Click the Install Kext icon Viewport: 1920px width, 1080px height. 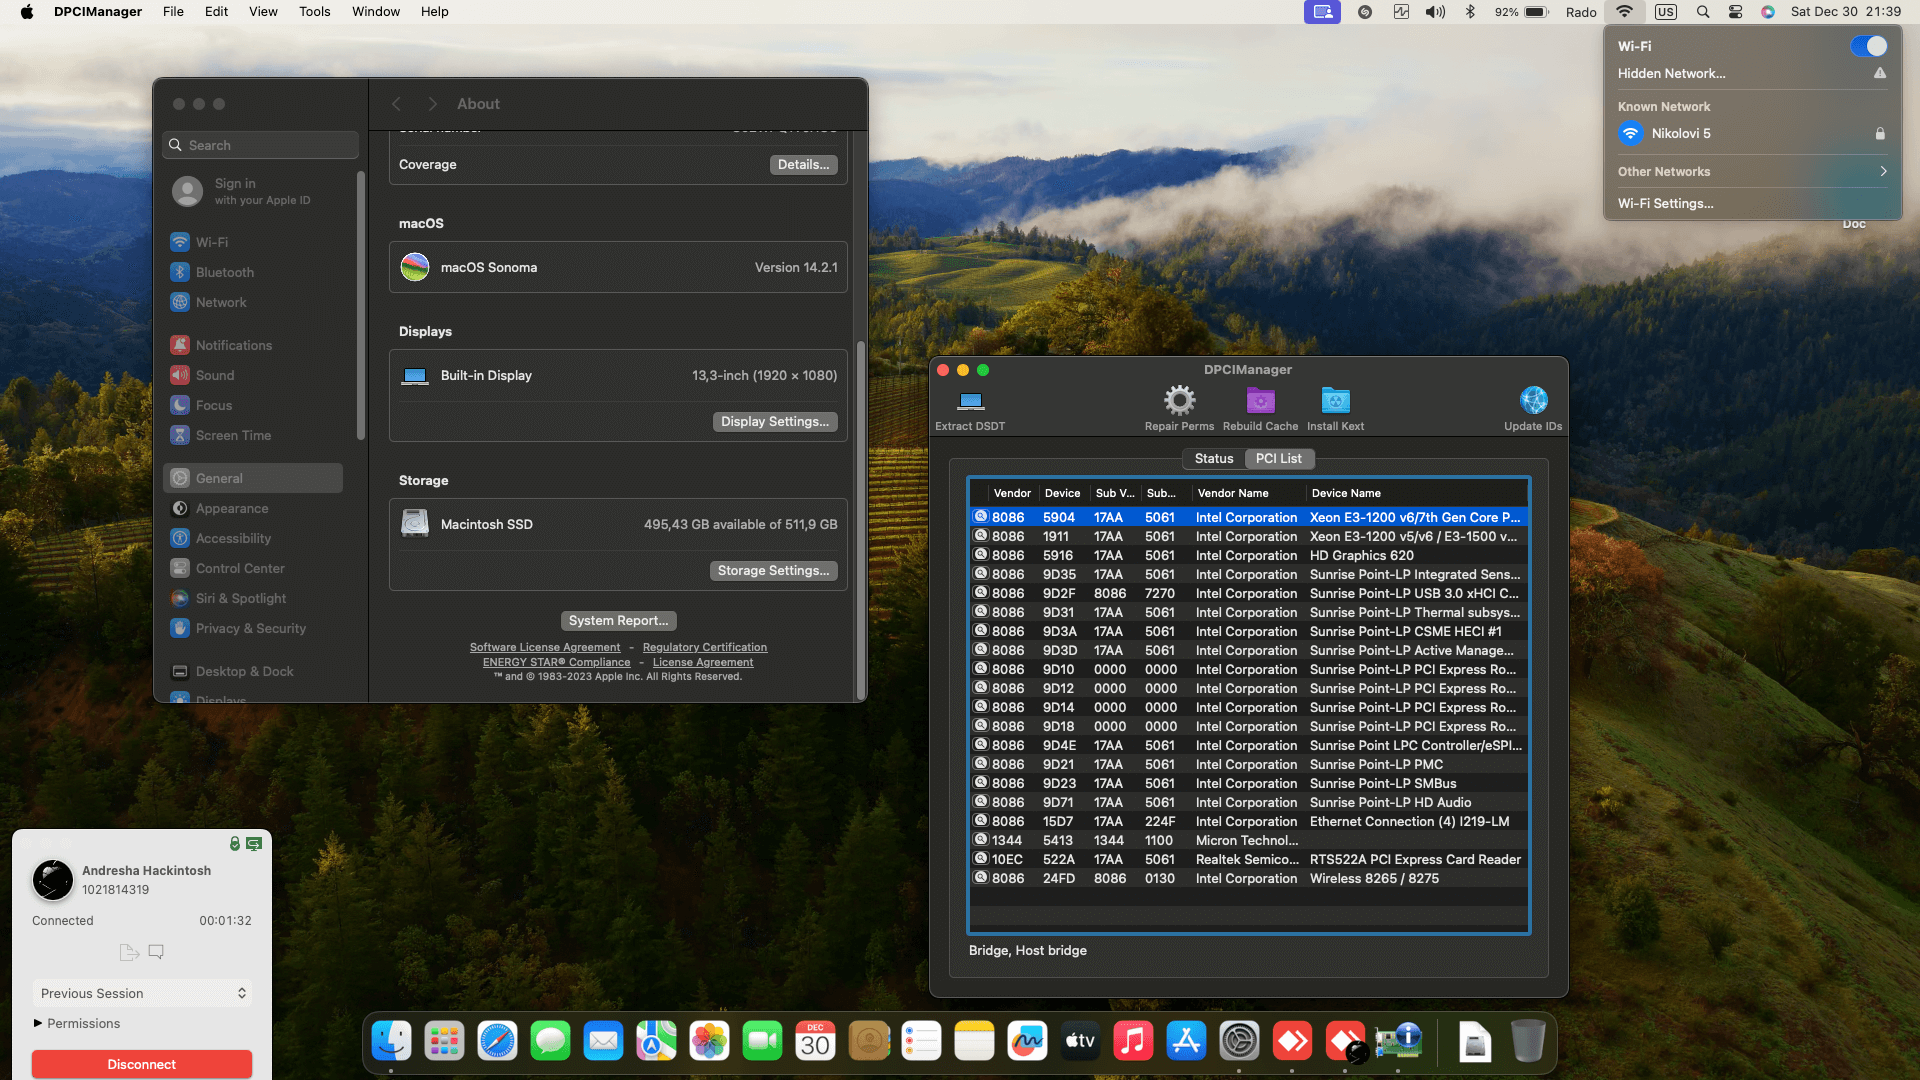(x=1335, y=401)
